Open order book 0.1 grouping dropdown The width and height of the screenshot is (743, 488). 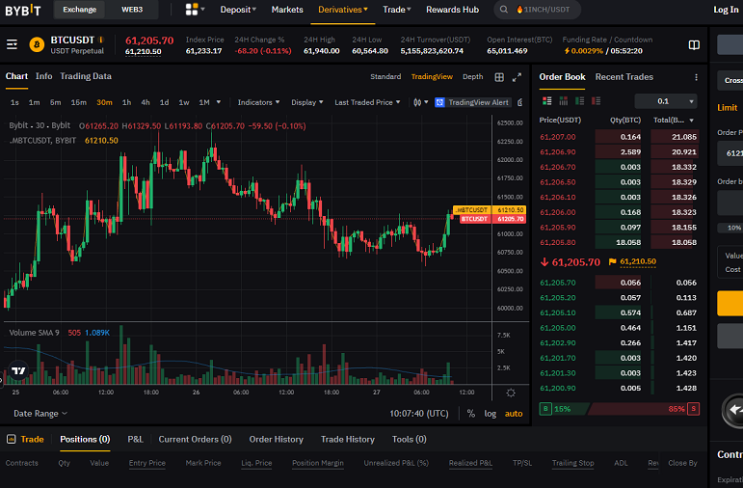(666, 101)
